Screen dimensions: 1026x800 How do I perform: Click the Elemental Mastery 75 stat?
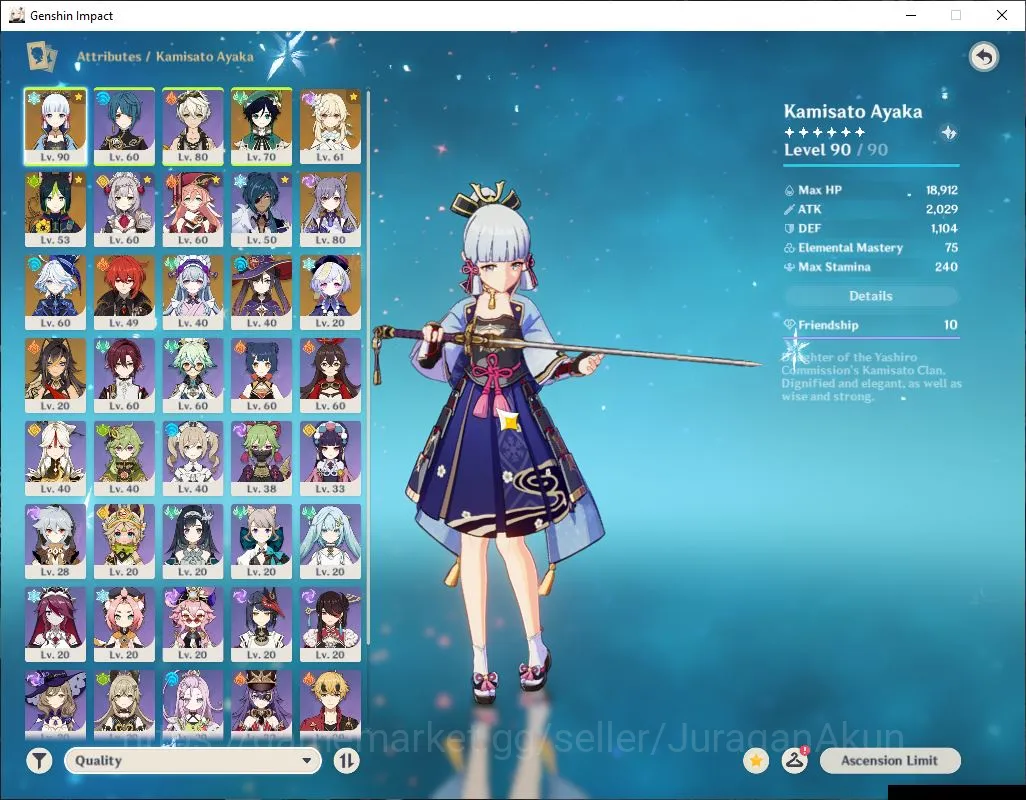[871, 248]
